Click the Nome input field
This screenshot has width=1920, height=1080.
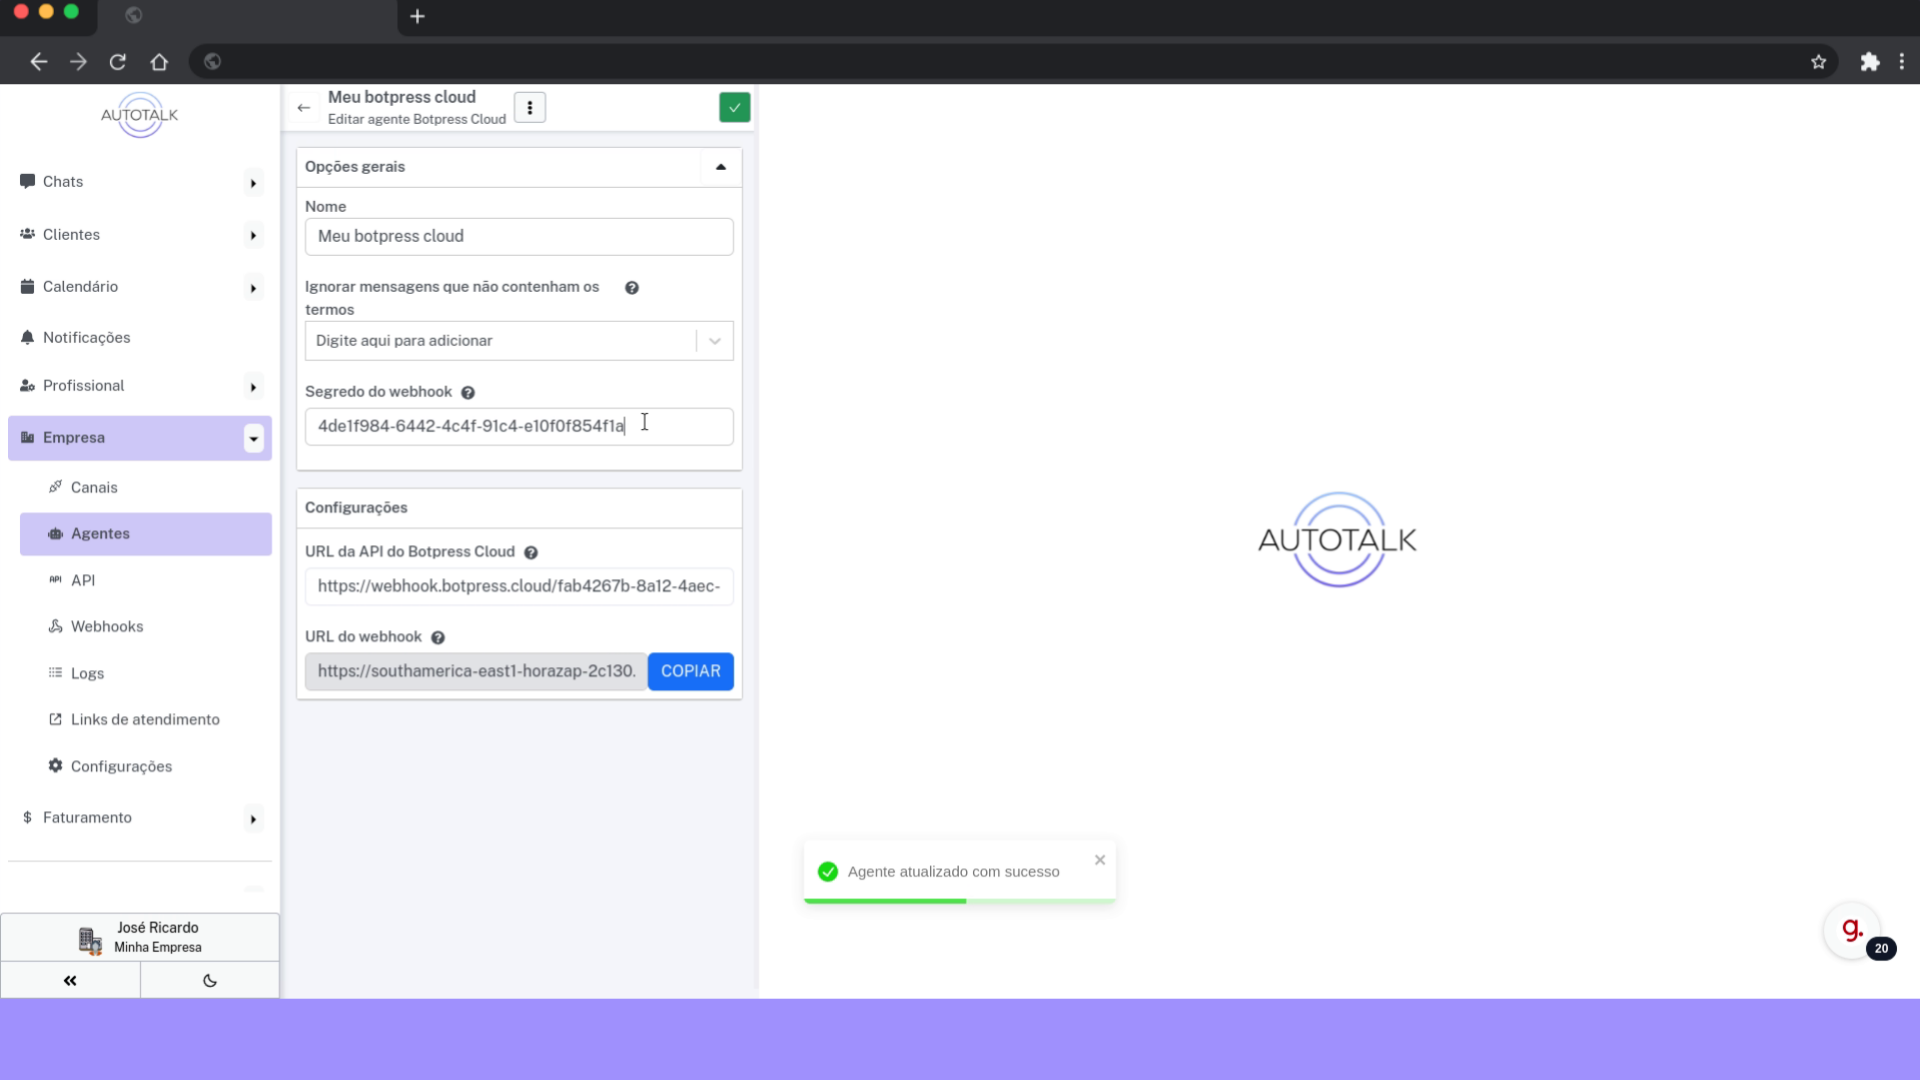click(x=519, y=237)
